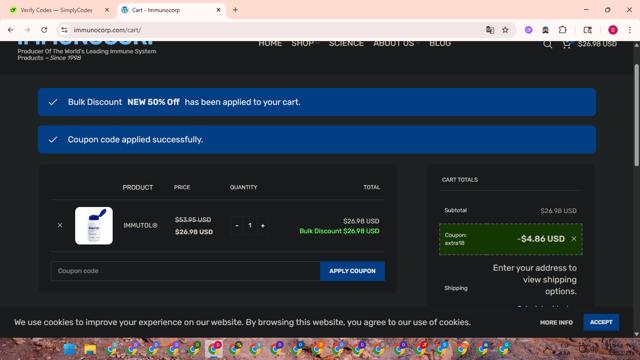Click the page vertical scrollbar thumb
Screen dimensions: 640x360
[x=636, y=115]
